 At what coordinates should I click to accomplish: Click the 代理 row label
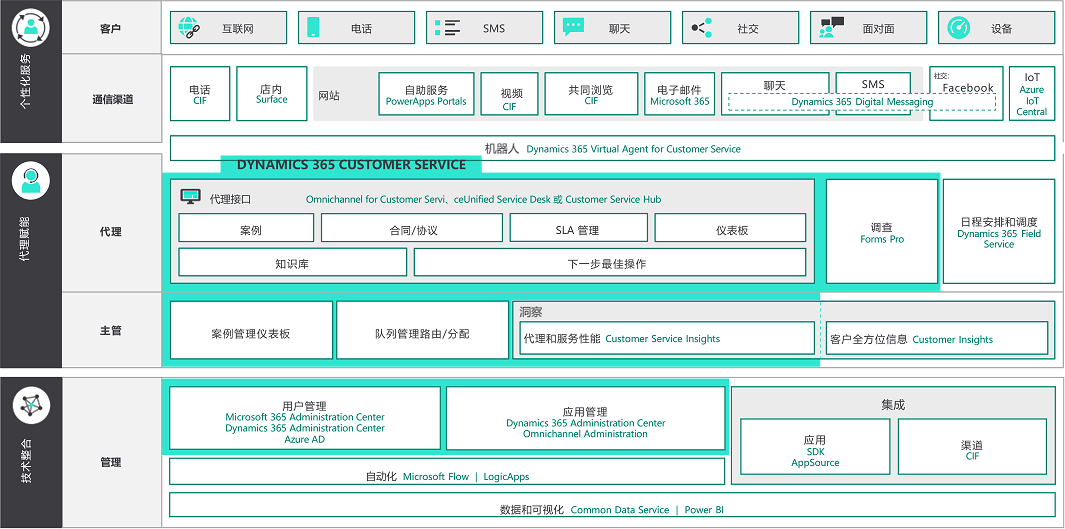pos(110,232)
